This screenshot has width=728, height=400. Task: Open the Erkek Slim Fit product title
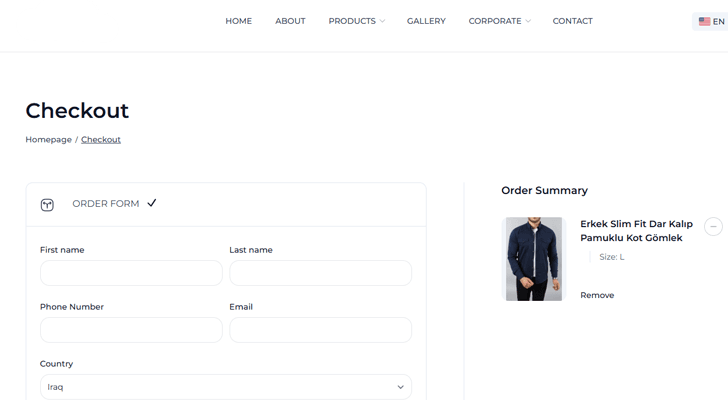(x=636, y=231)
